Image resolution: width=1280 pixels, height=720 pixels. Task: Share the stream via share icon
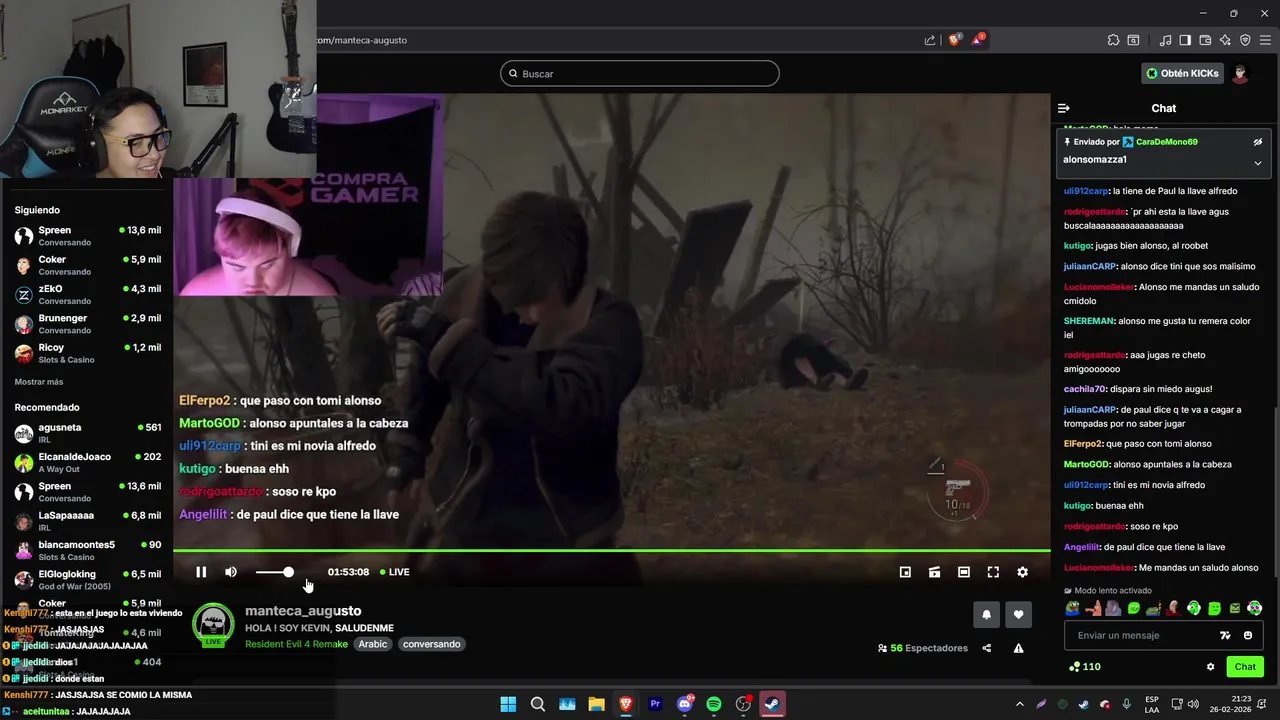(x=987, y=648)
